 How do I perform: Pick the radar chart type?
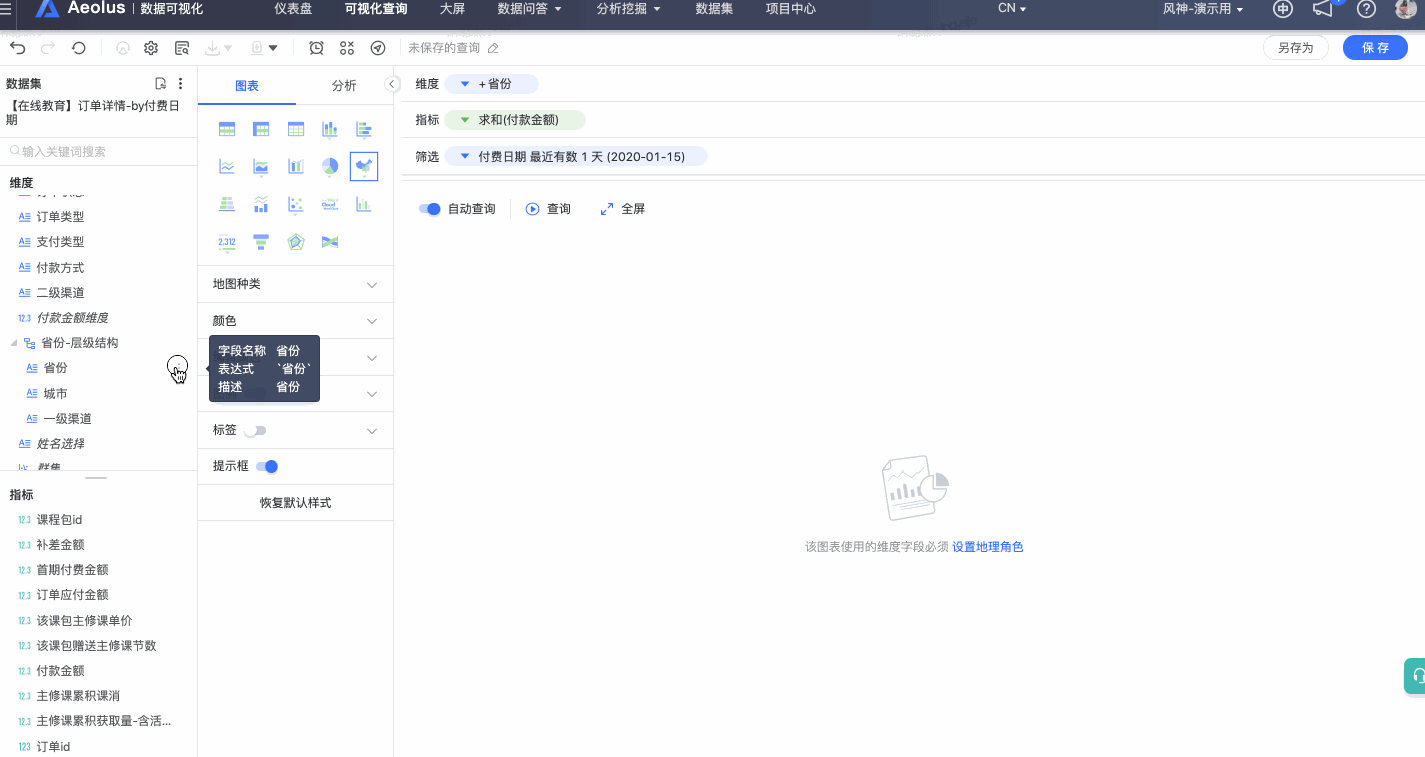coord(296,241)
